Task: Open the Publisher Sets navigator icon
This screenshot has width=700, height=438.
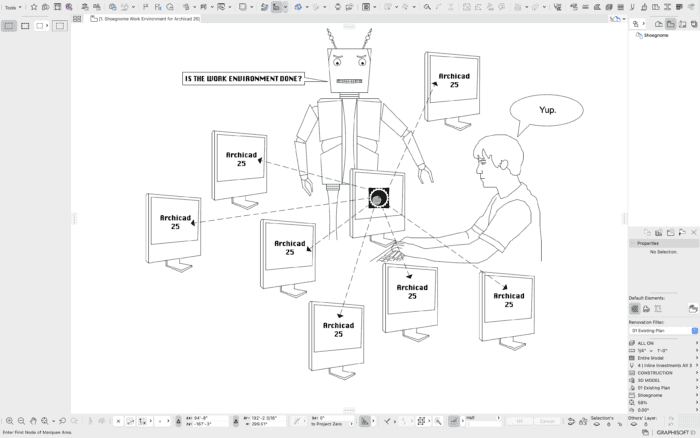Action: 694,24
